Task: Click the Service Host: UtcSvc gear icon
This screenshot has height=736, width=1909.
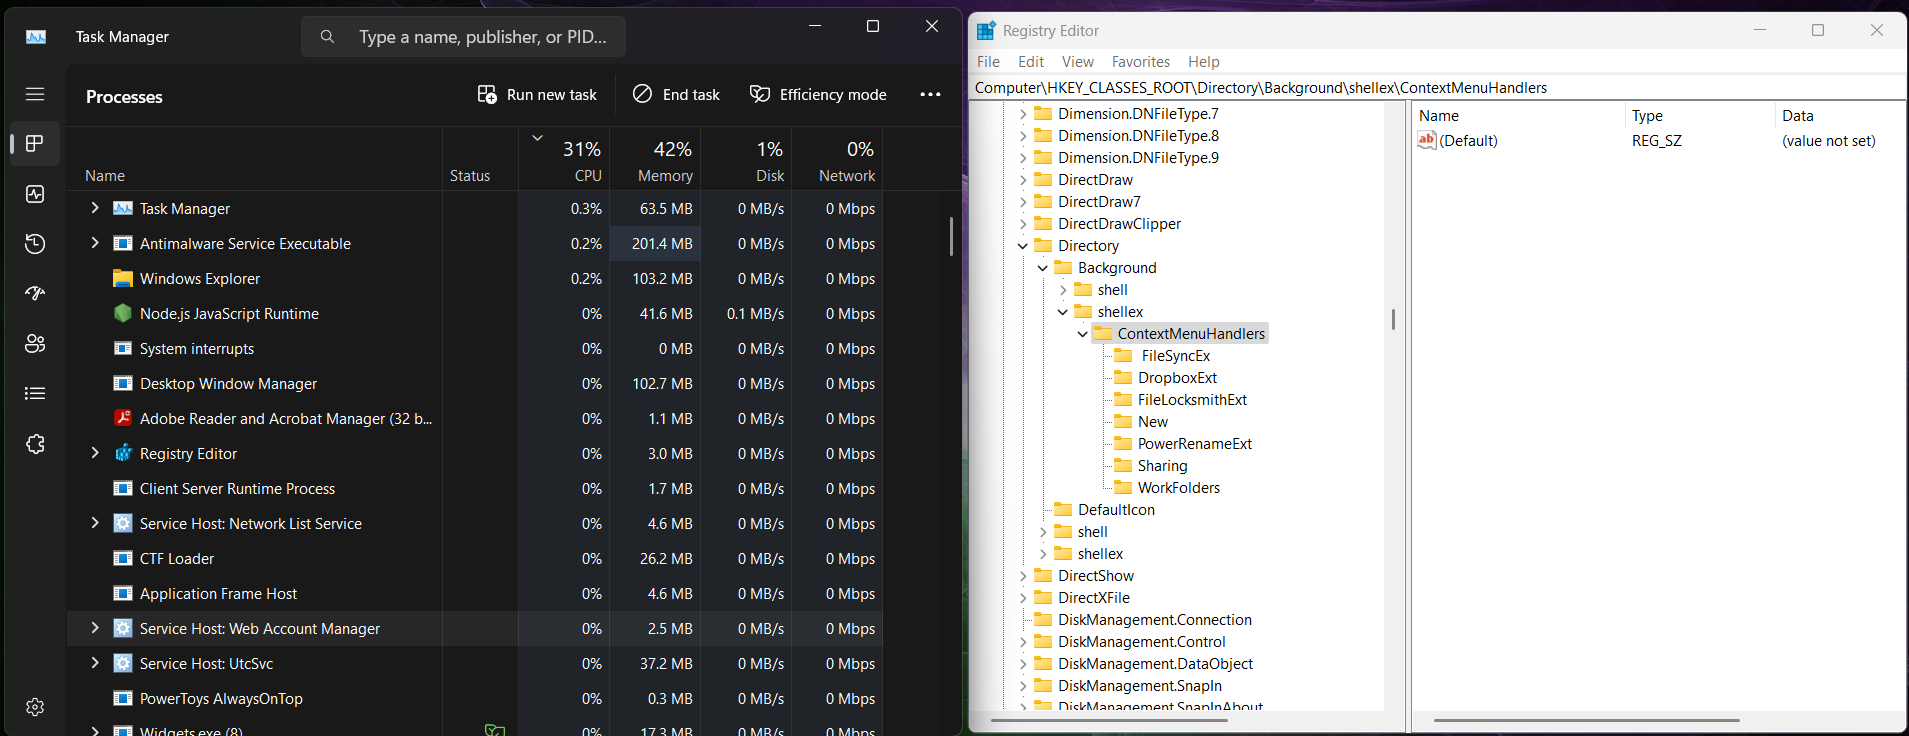Action: pyautogui.click(x=123, y=663)
